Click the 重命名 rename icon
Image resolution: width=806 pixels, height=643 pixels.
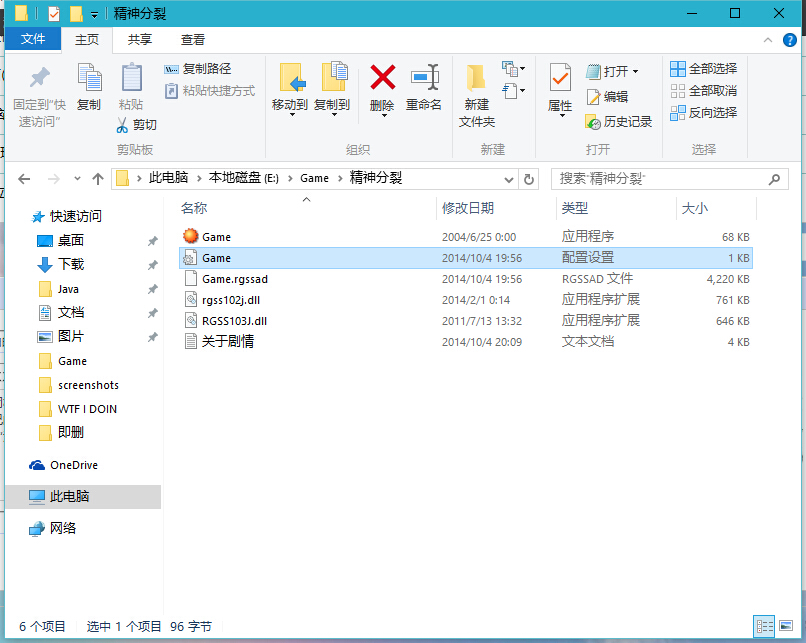pos(425,77)
